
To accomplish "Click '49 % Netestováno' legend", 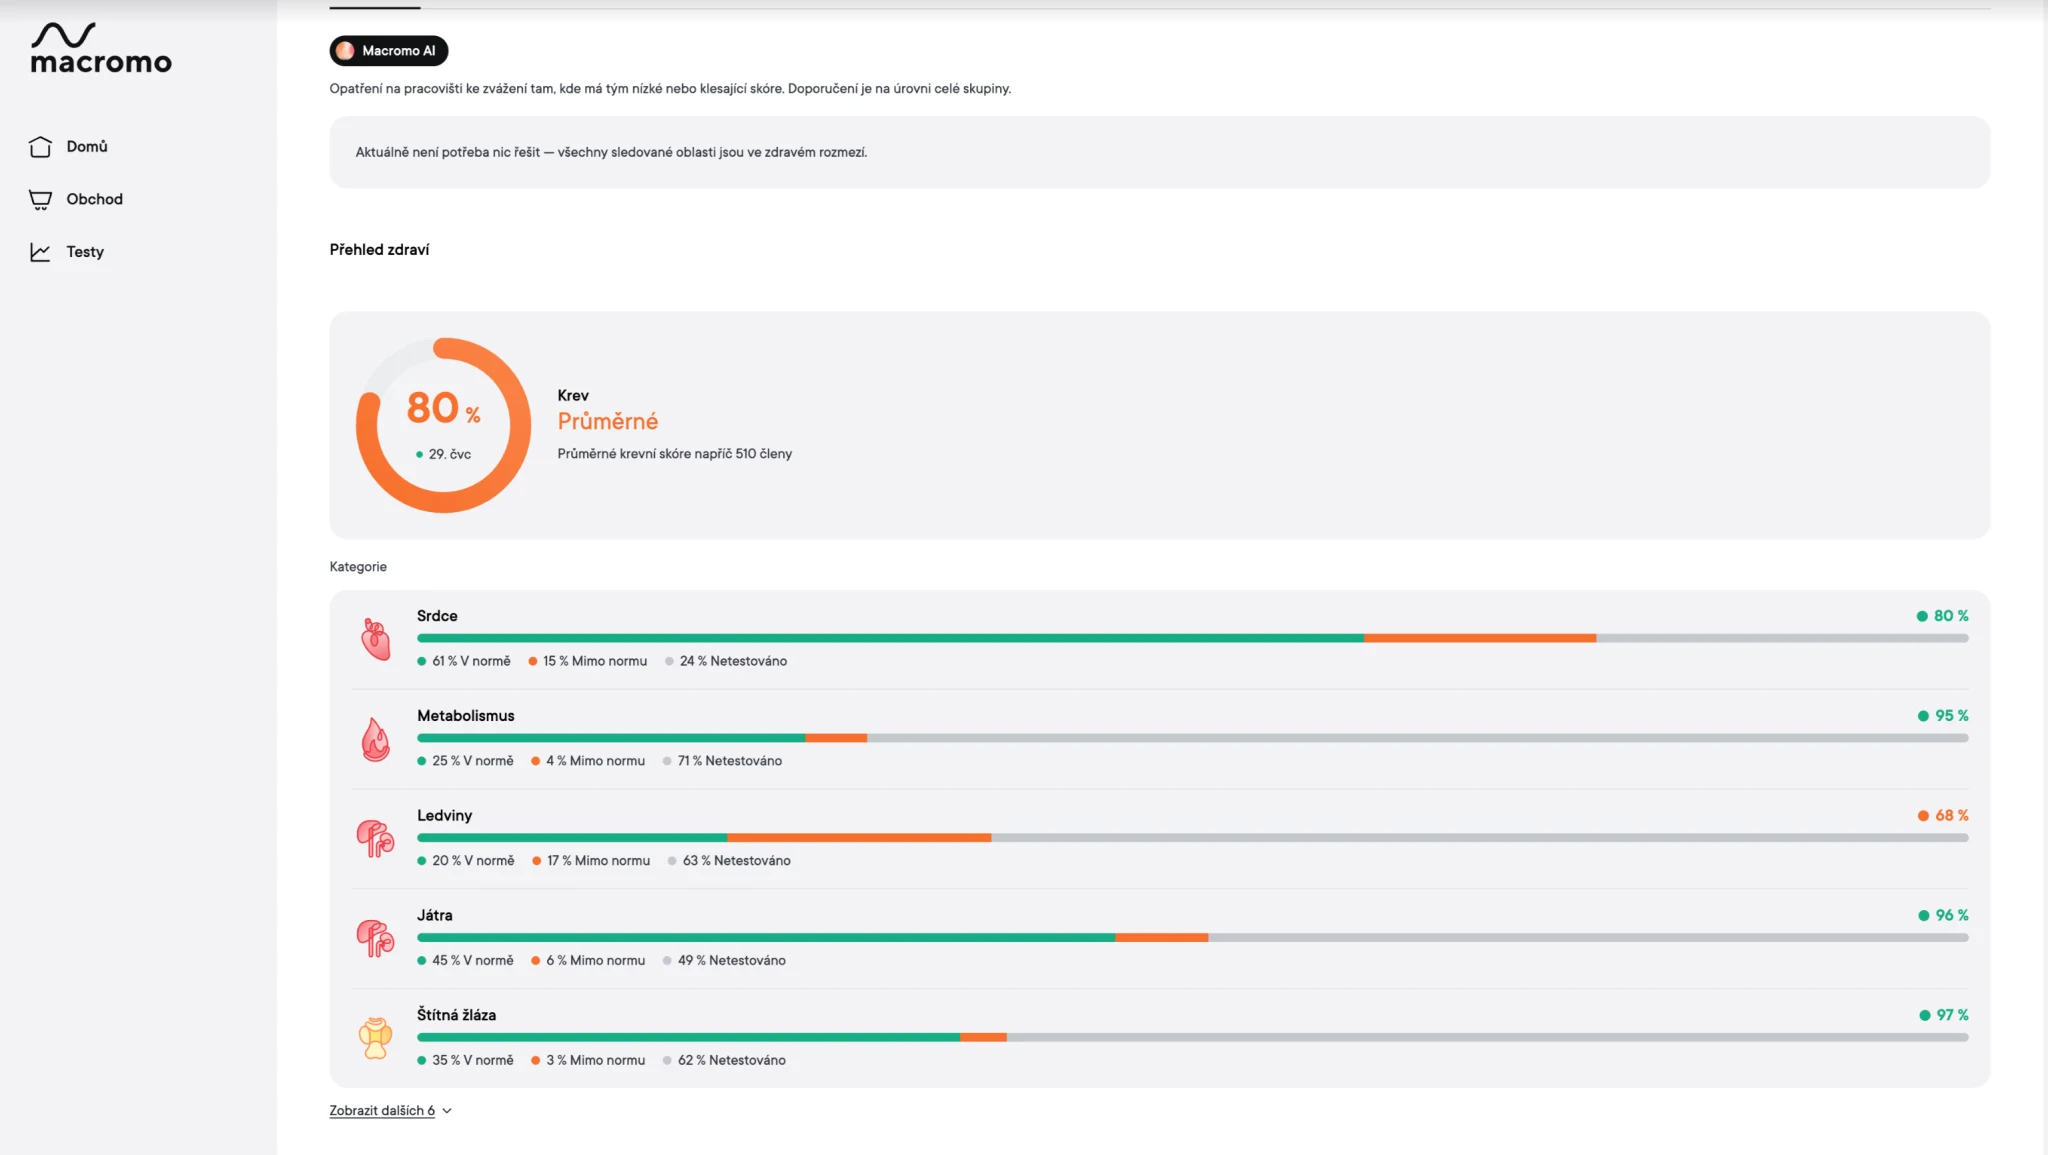I will (724, 961).
